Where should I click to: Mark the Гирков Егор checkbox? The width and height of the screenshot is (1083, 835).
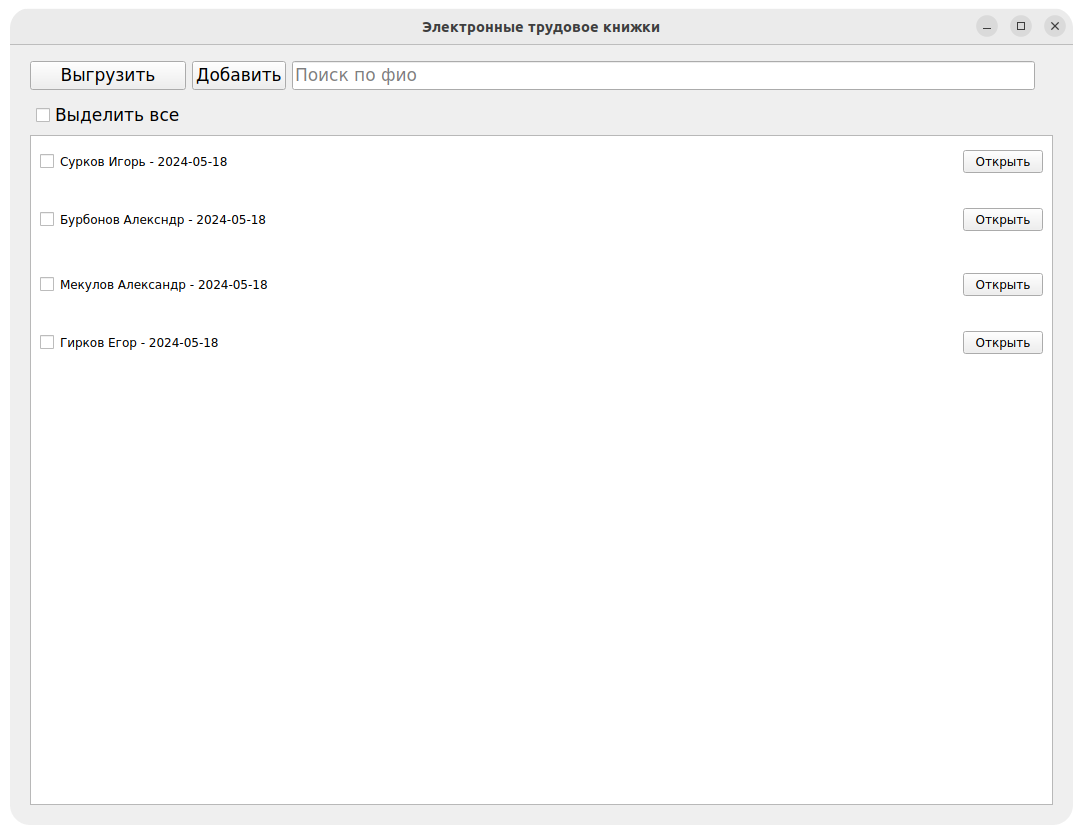[47, 342]
